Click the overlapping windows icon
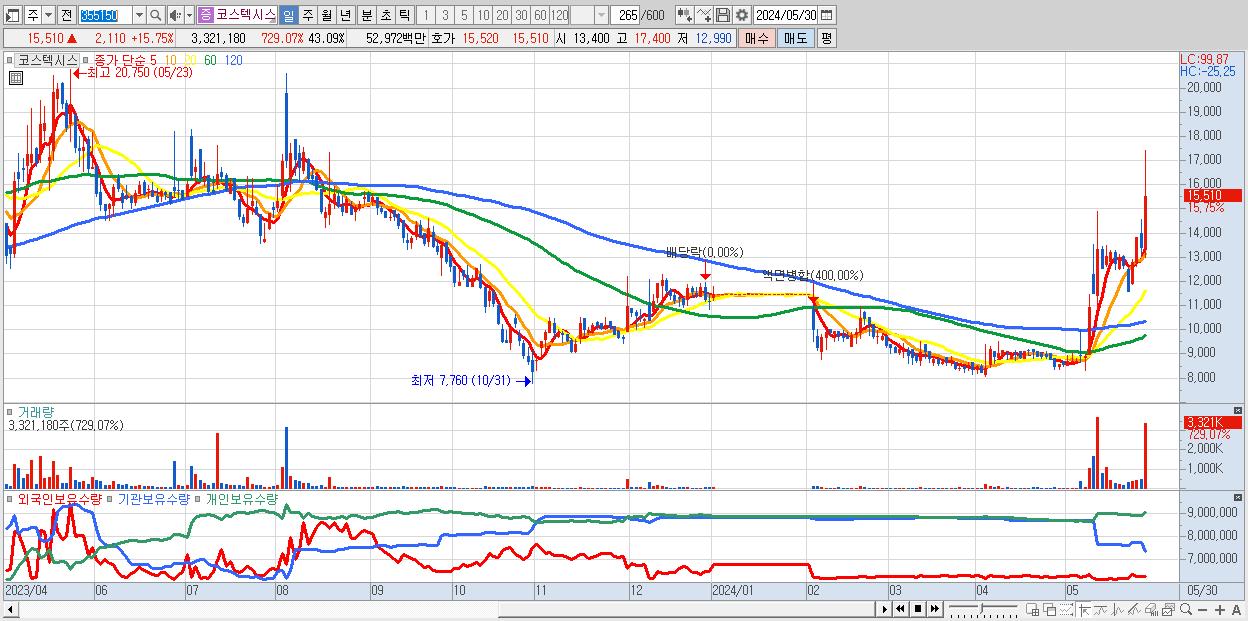Screen dimensions: 1248x621 1050,610
